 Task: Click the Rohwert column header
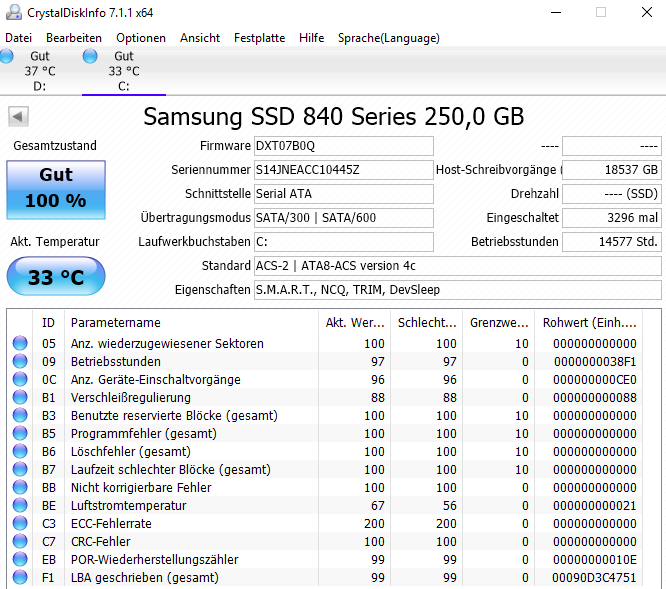[x=589, y=323]
